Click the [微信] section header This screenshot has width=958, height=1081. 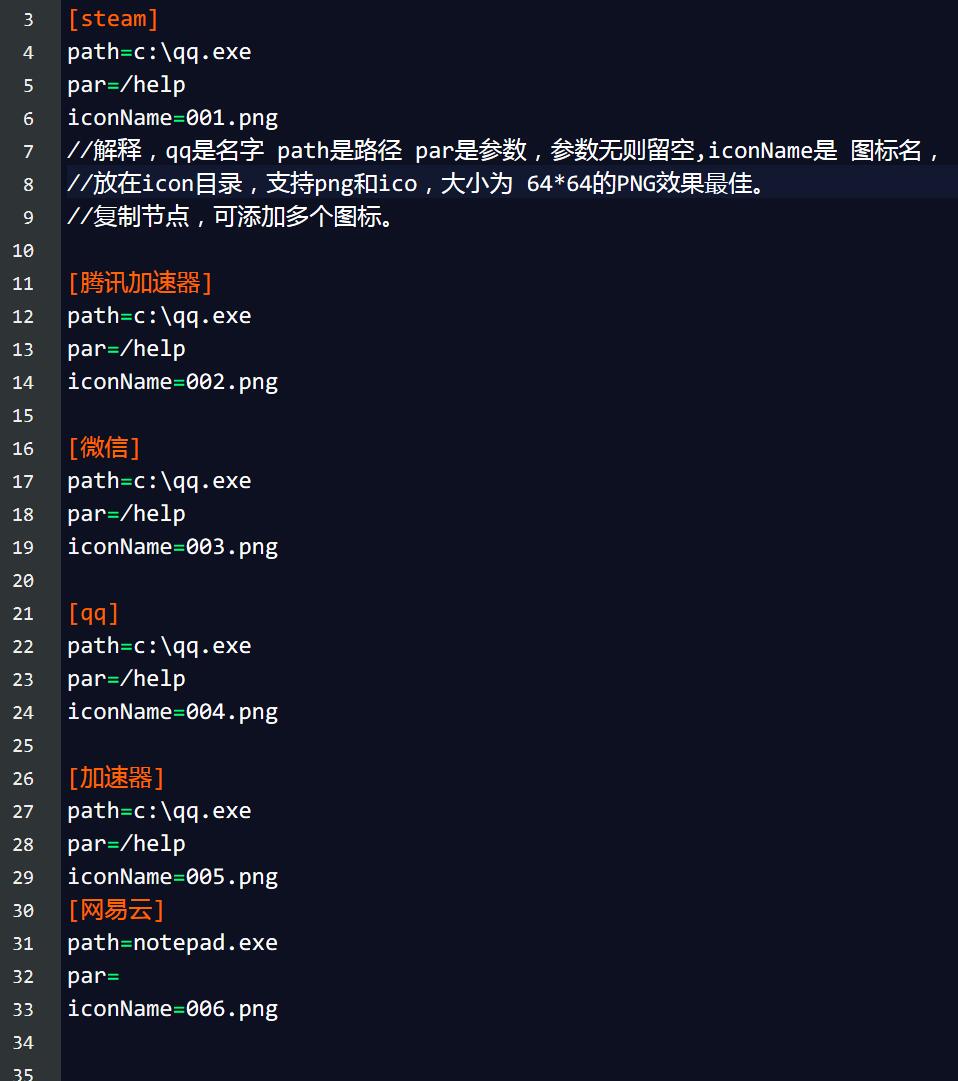[104, 448]
